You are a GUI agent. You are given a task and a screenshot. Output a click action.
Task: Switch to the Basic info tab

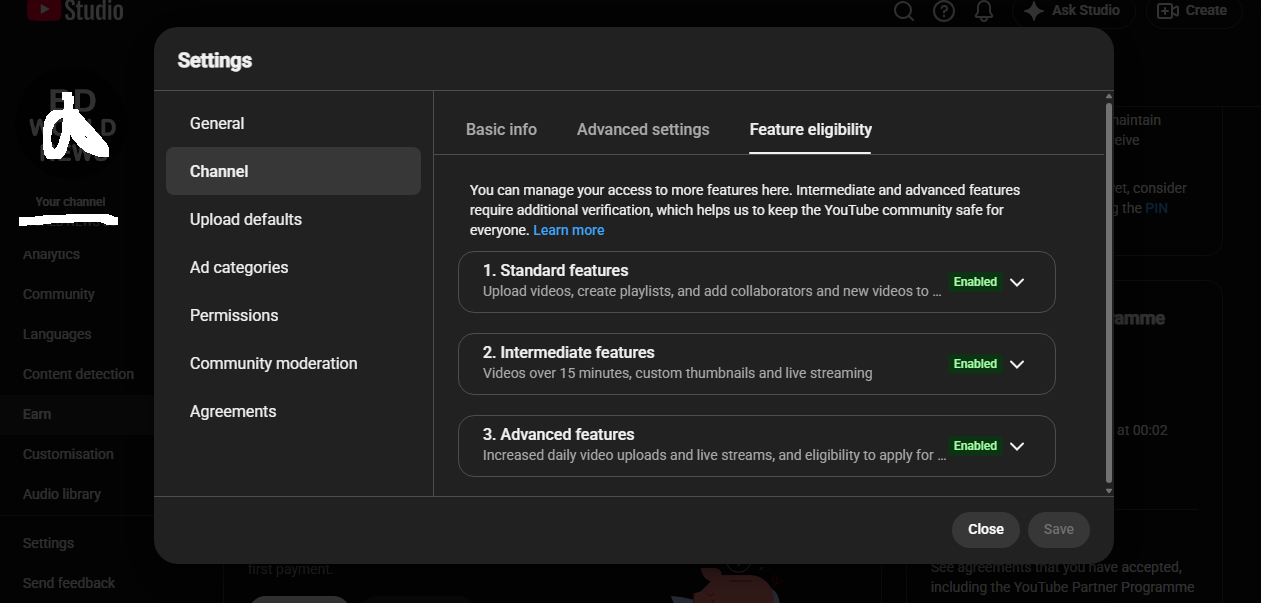[501, 130]
